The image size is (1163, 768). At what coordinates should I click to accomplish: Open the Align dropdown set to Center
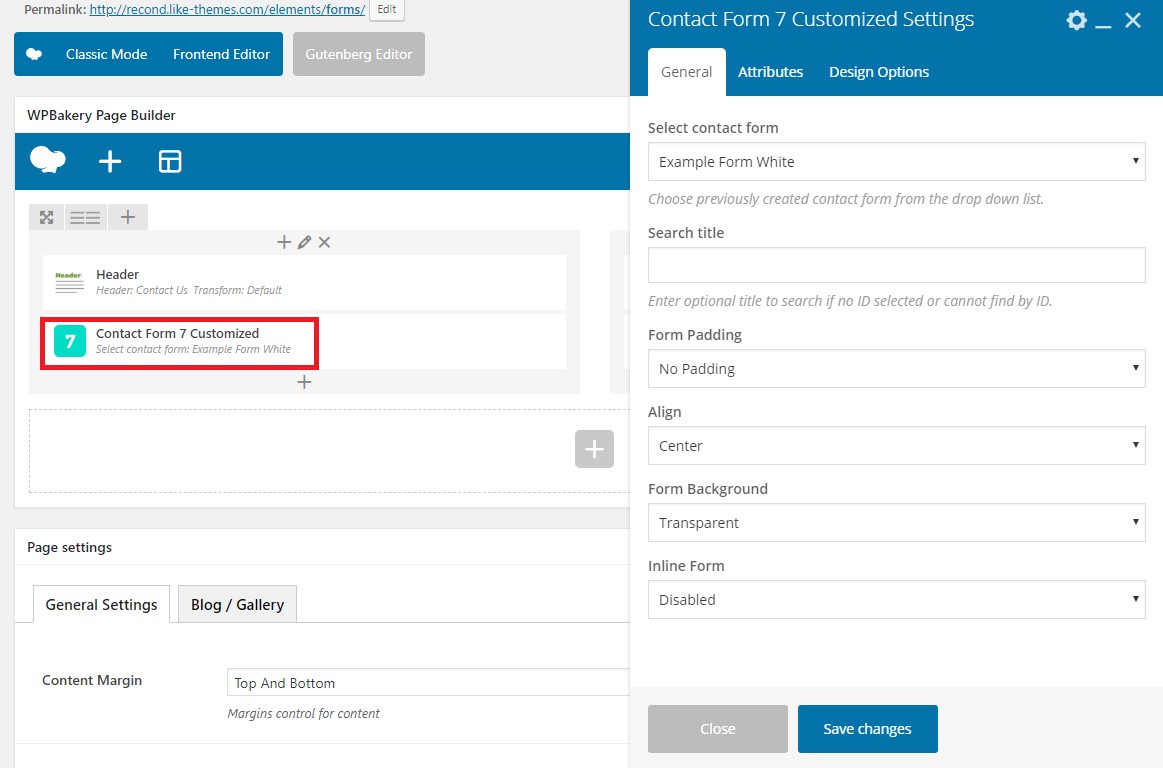point(897,446)
